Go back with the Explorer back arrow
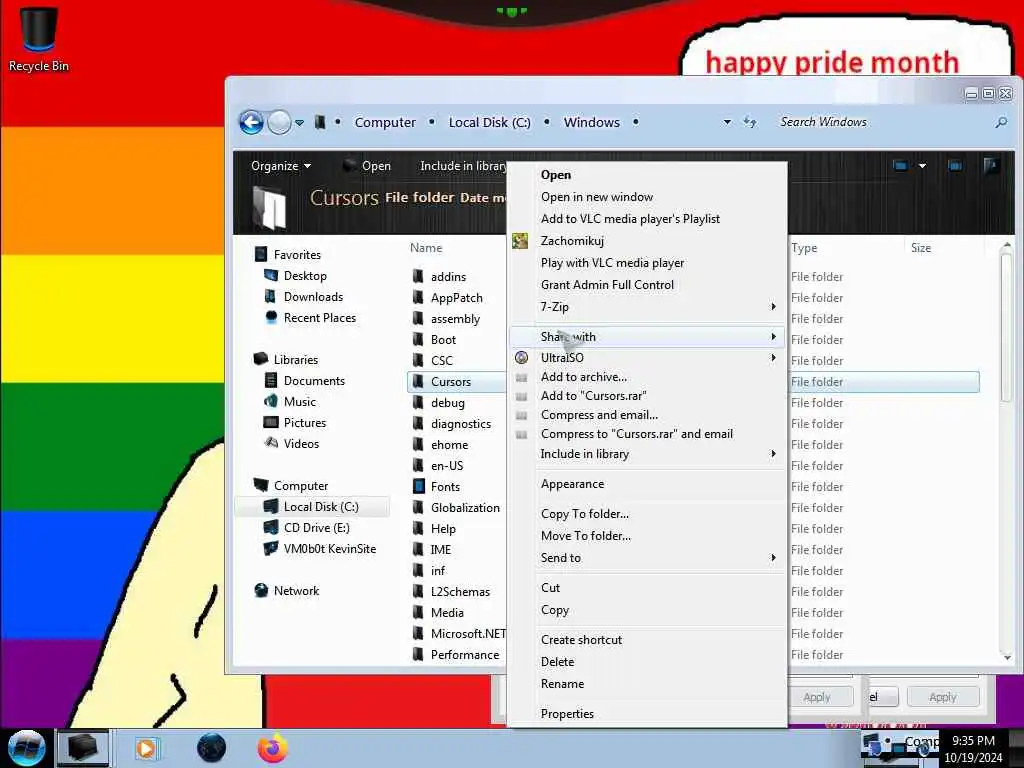1024x768 pixels. coord(251,122)
